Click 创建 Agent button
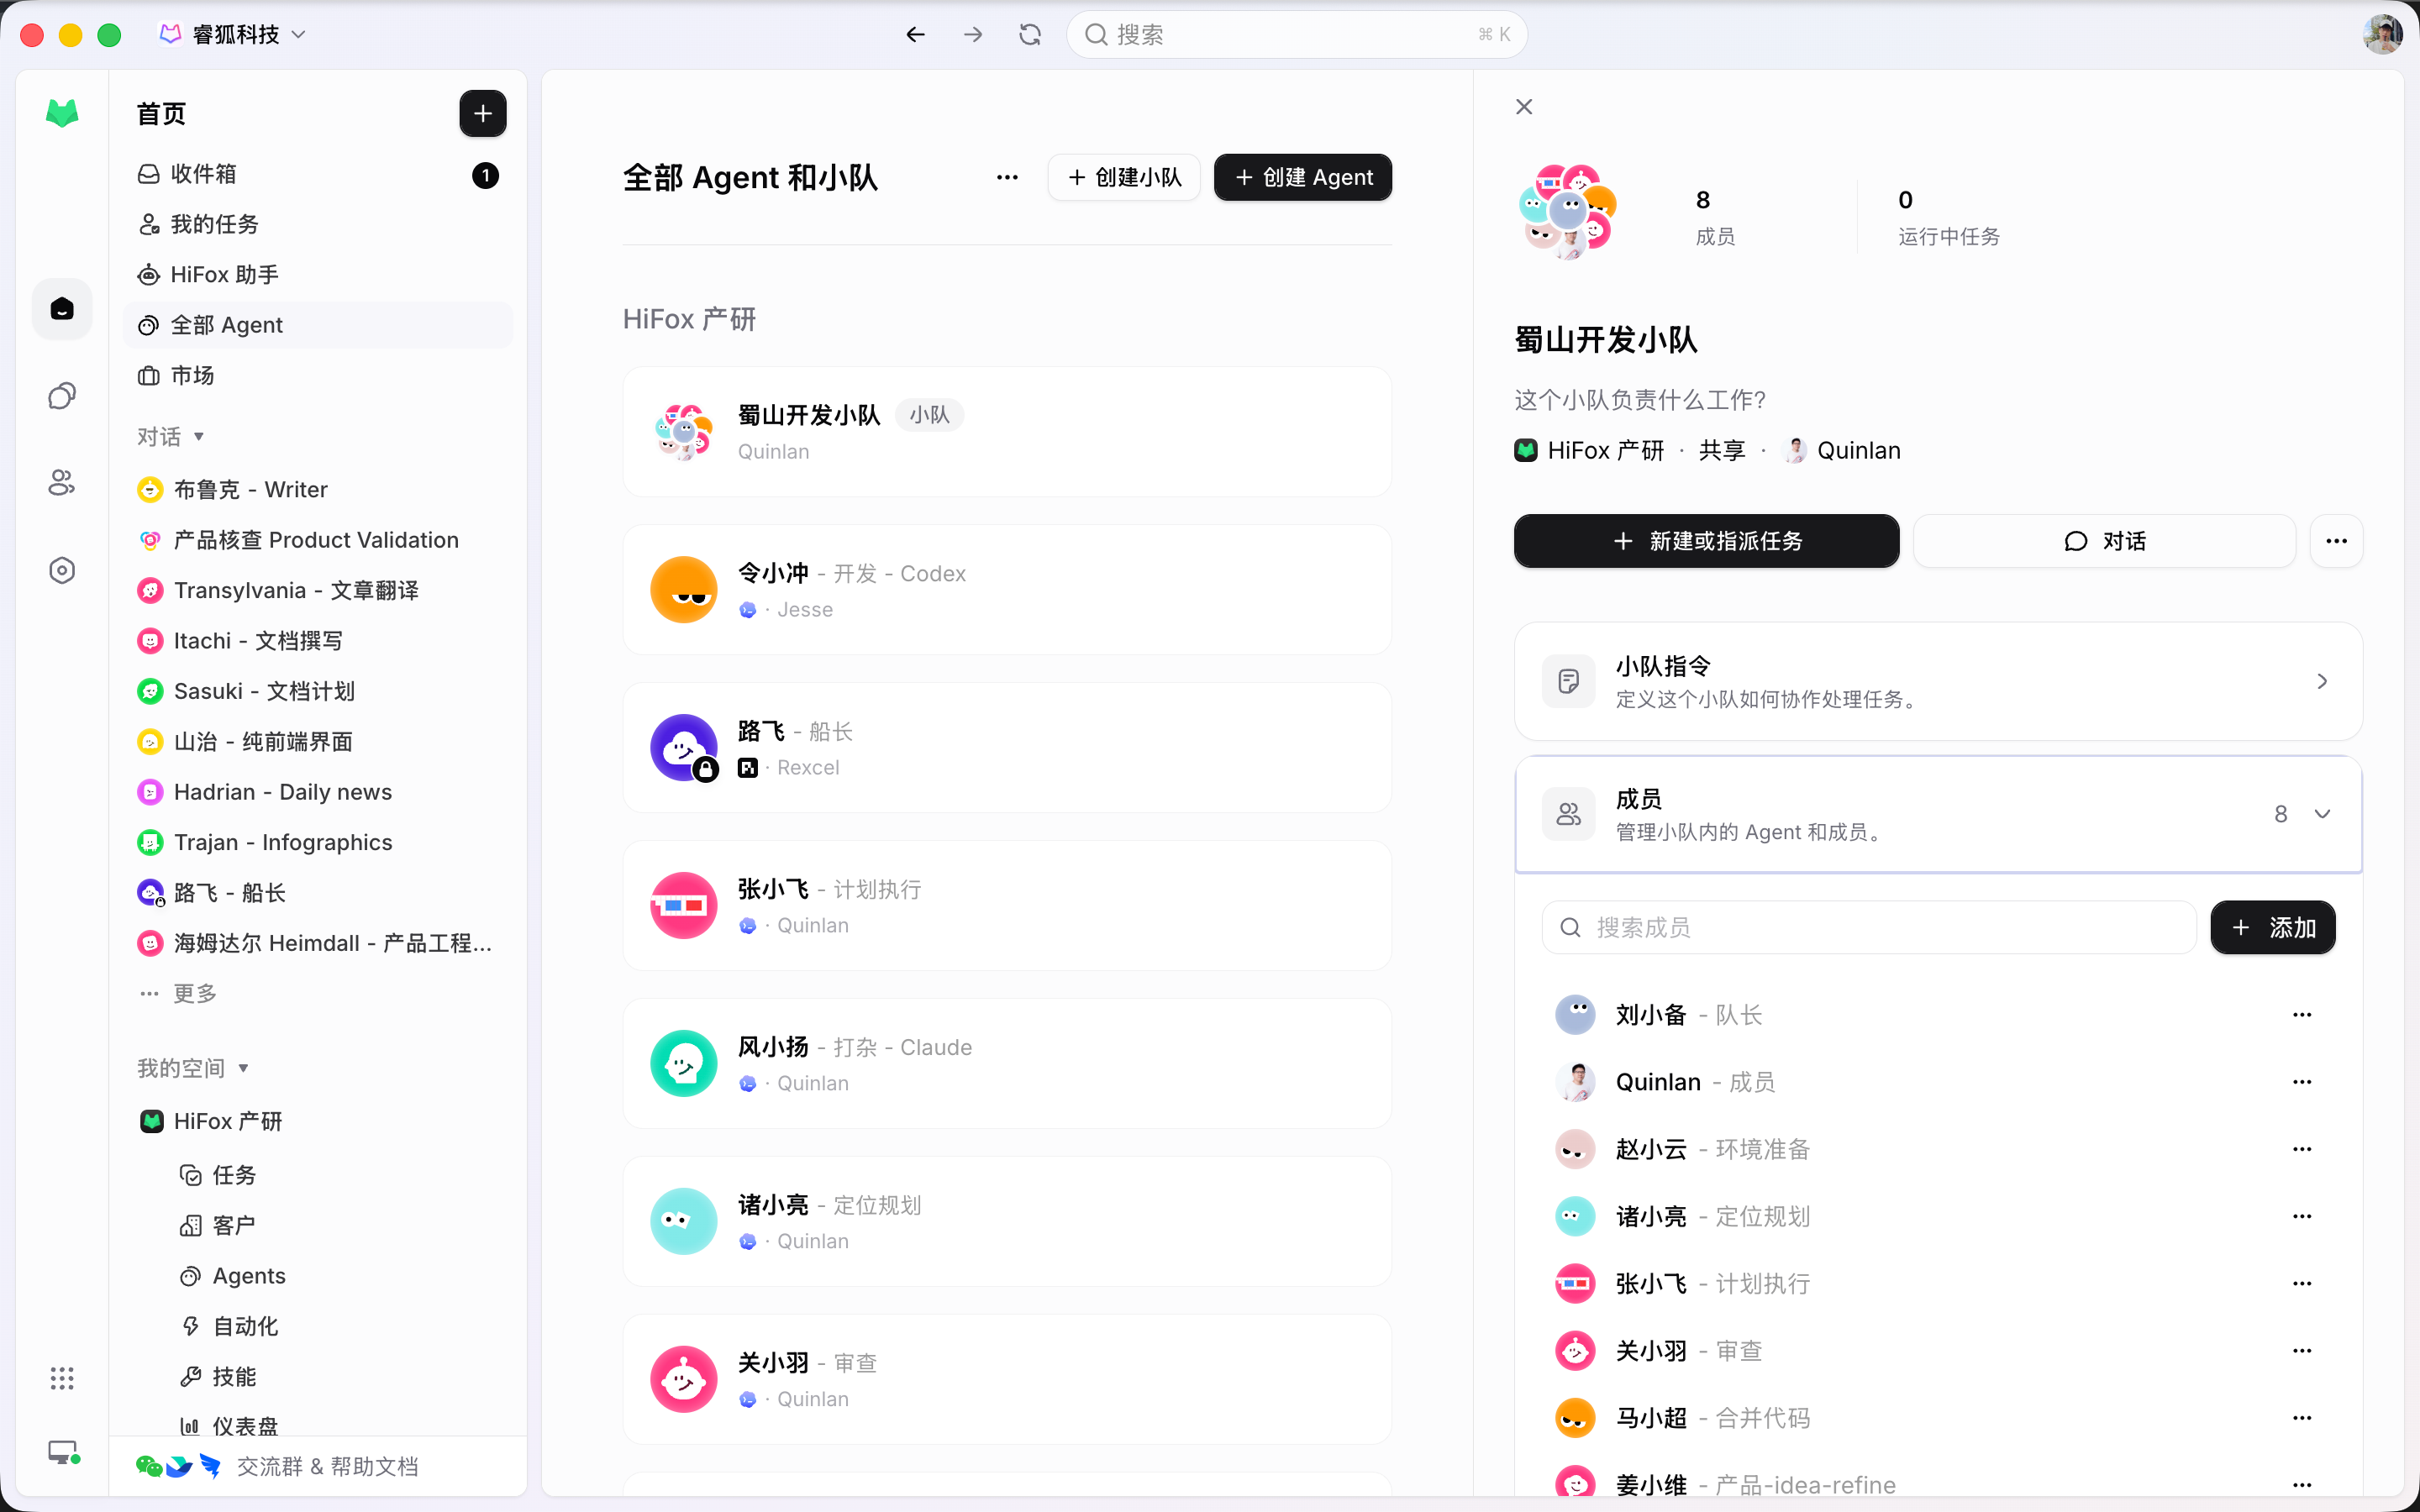Screen dimensions: 2420x1512 [x=1303, y=178]
